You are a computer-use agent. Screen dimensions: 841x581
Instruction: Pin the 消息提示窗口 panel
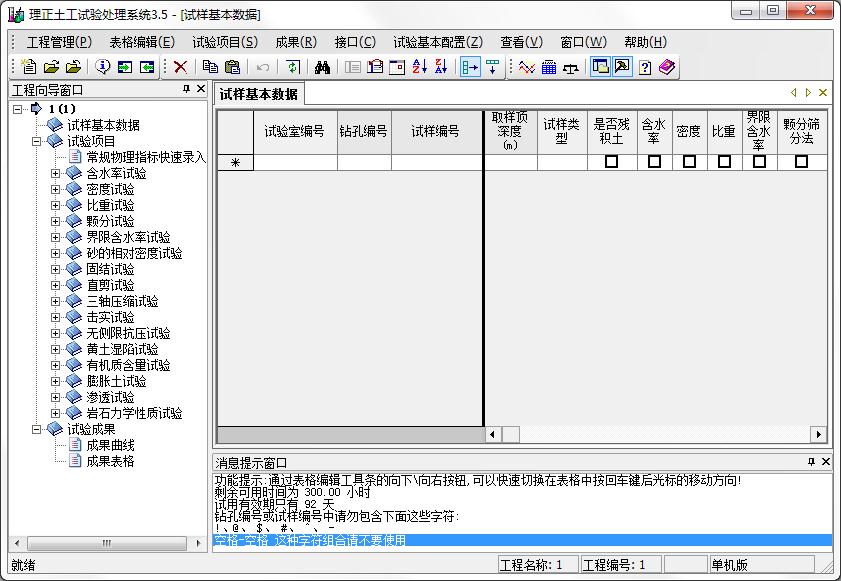[x=811, y=461]
